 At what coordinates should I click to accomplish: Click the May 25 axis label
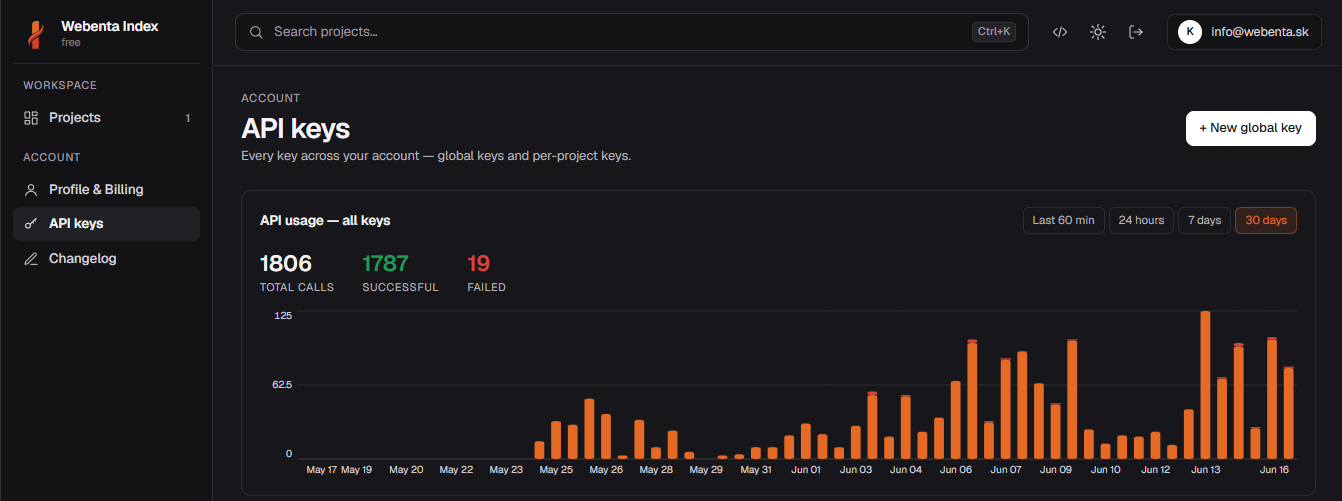(556, 469)
